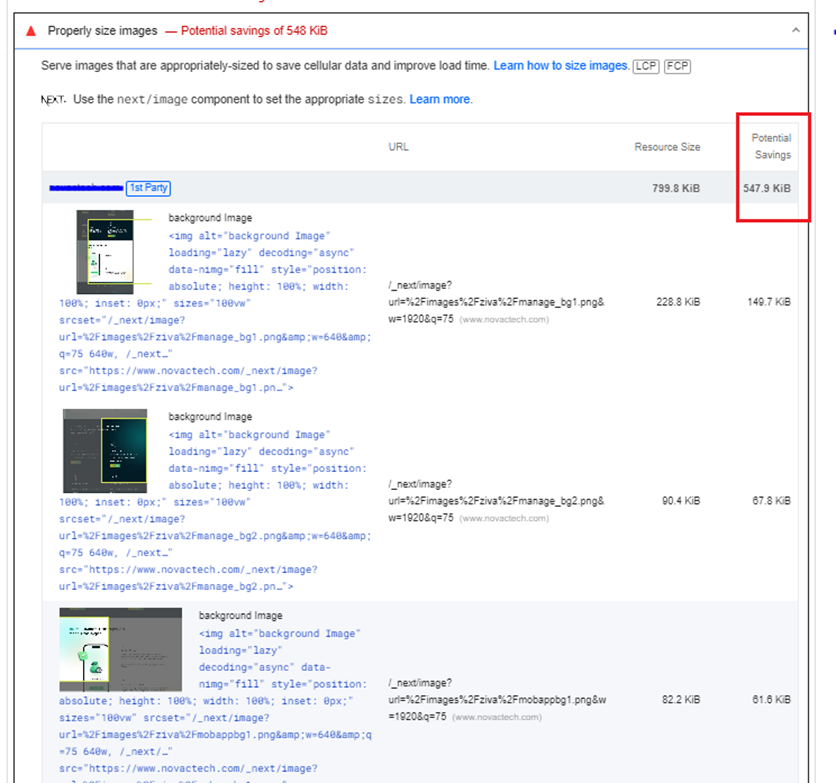
Task: Click the red warning triangle icon
Action: coord(31,31)
